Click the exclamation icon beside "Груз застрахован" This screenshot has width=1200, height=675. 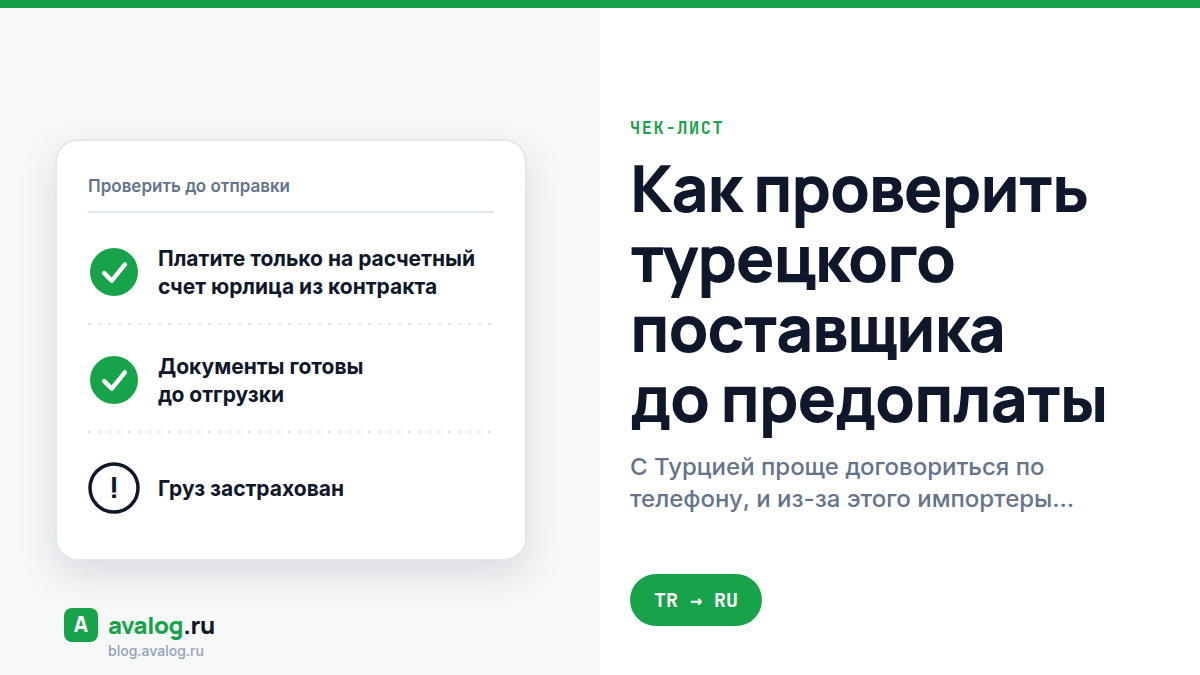click(x=114, y=488)
